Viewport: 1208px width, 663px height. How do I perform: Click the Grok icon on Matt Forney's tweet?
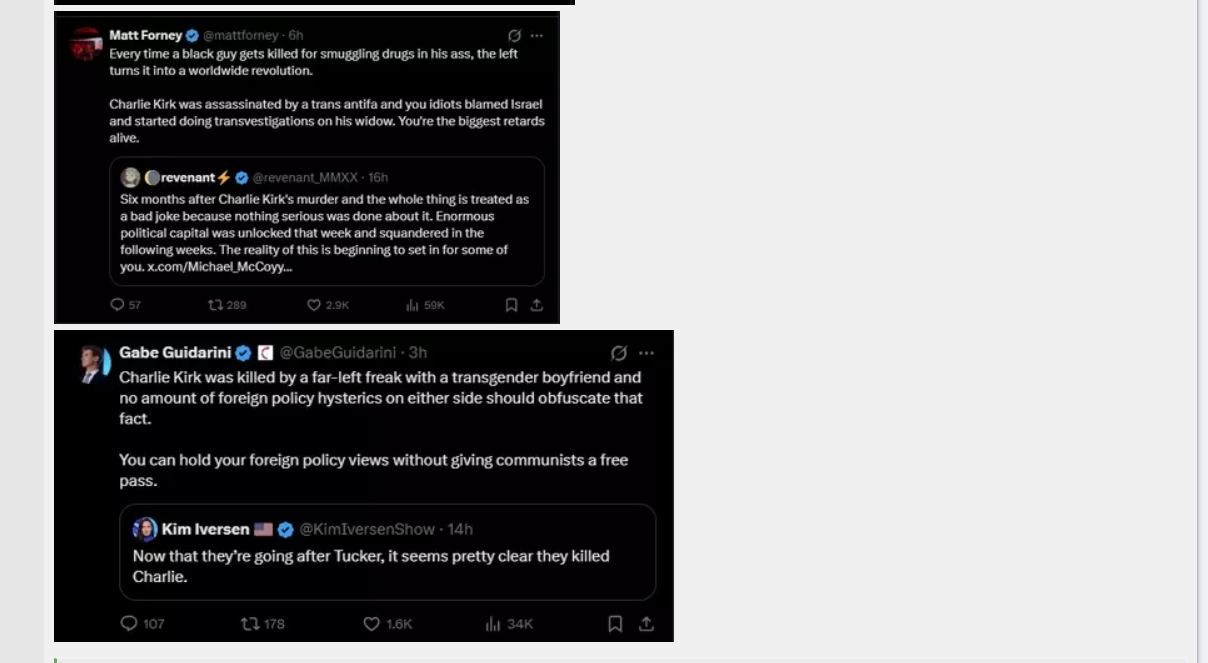pyautogui.click(x=514, y=35)
